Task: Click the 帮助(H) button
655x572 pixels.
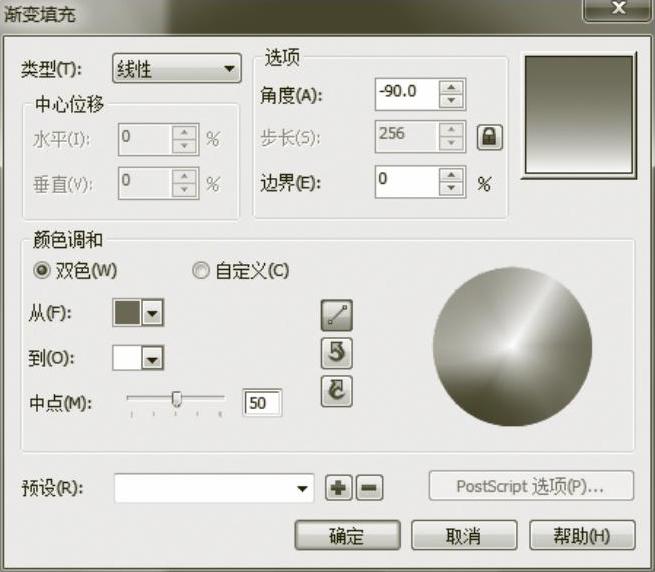Action: [582, 535]
